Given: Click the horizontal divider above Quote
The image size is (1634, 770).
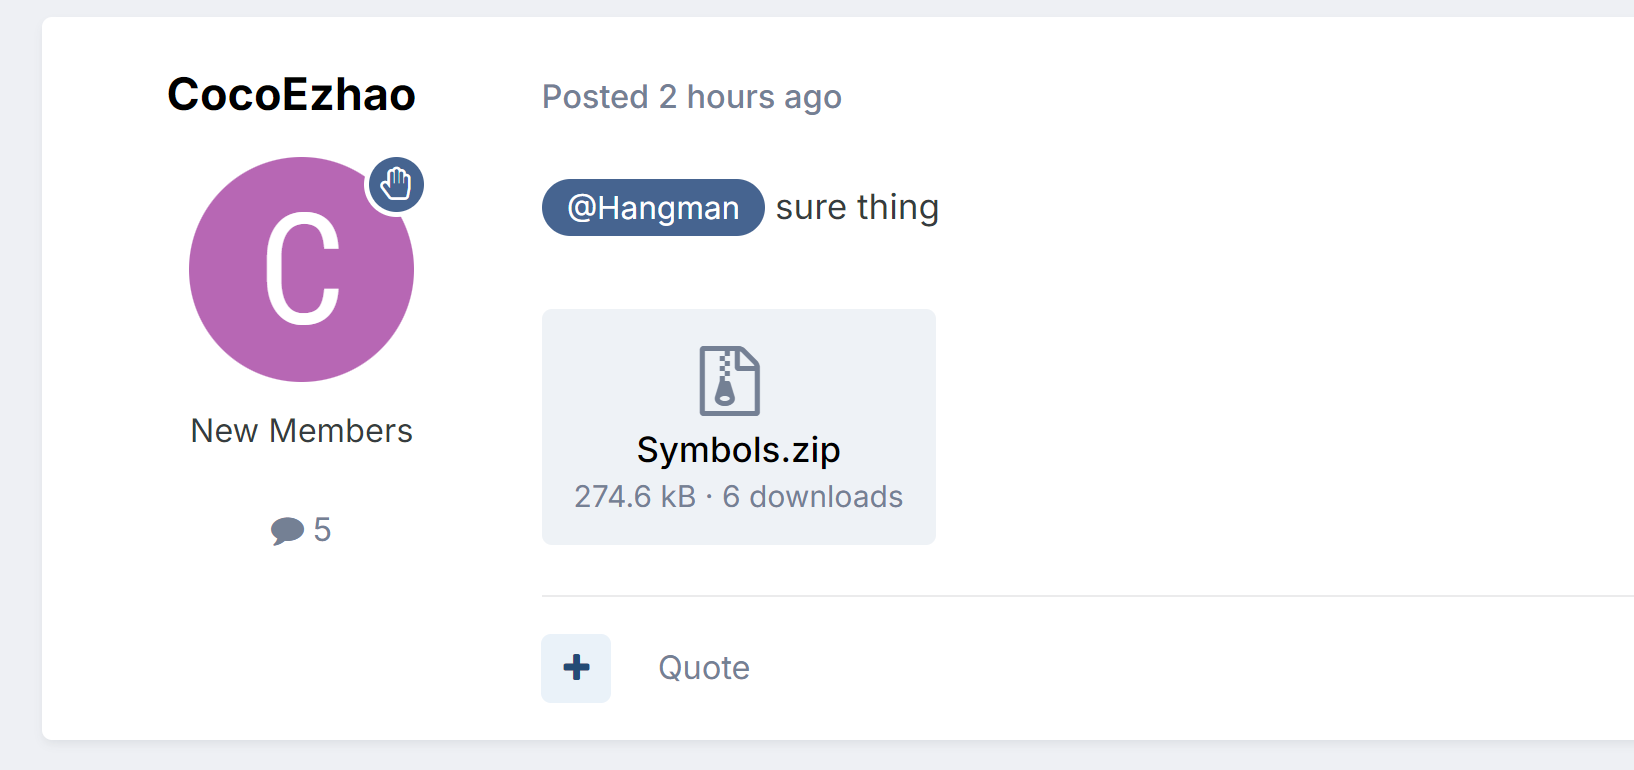Looking at the screenshot, I should click(1088, 596).
